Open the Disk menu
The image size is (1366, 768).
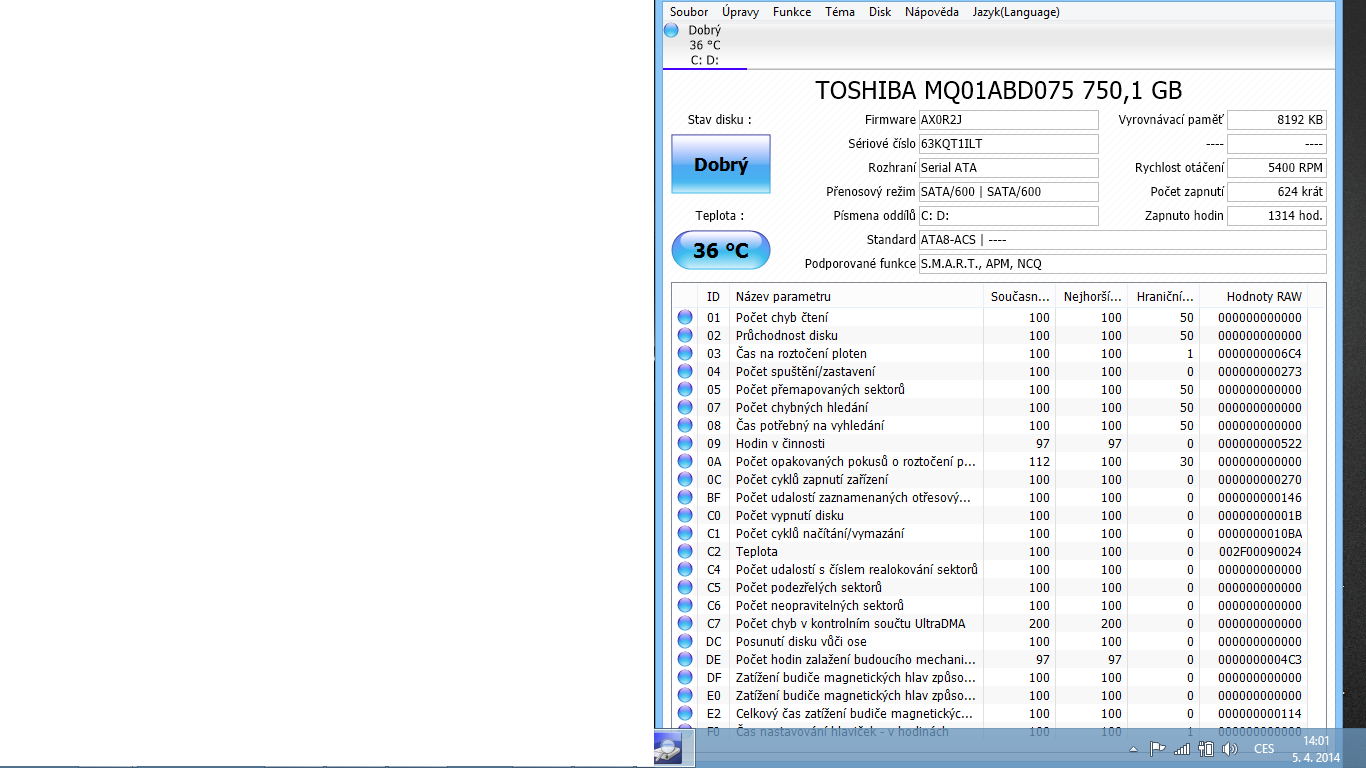point(880,12)
